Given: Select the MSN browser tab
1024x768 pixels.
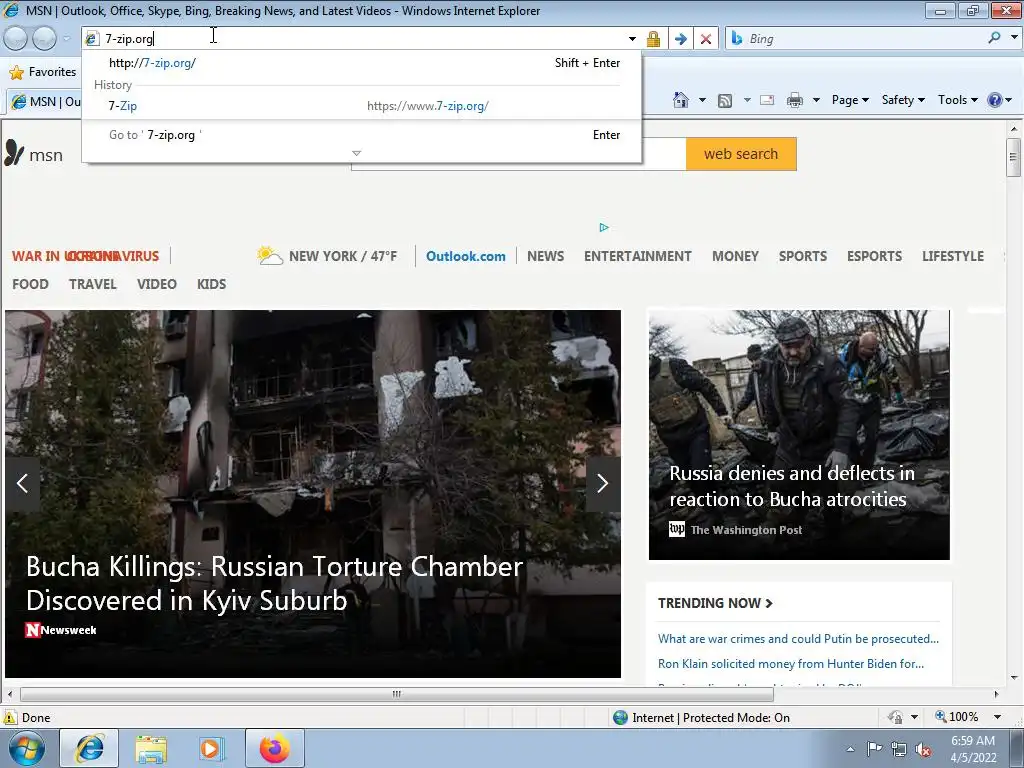Looking at the screenshot, I should 44,102.
